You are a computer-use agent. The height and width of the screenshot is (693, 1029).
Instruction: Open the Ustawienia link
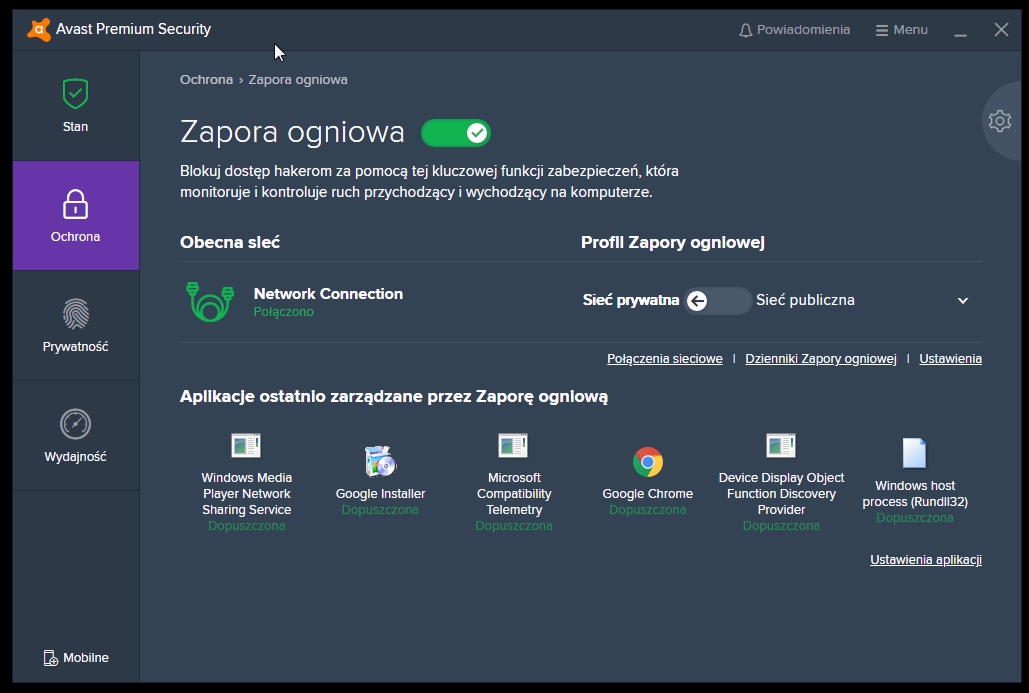click(950, 358)
